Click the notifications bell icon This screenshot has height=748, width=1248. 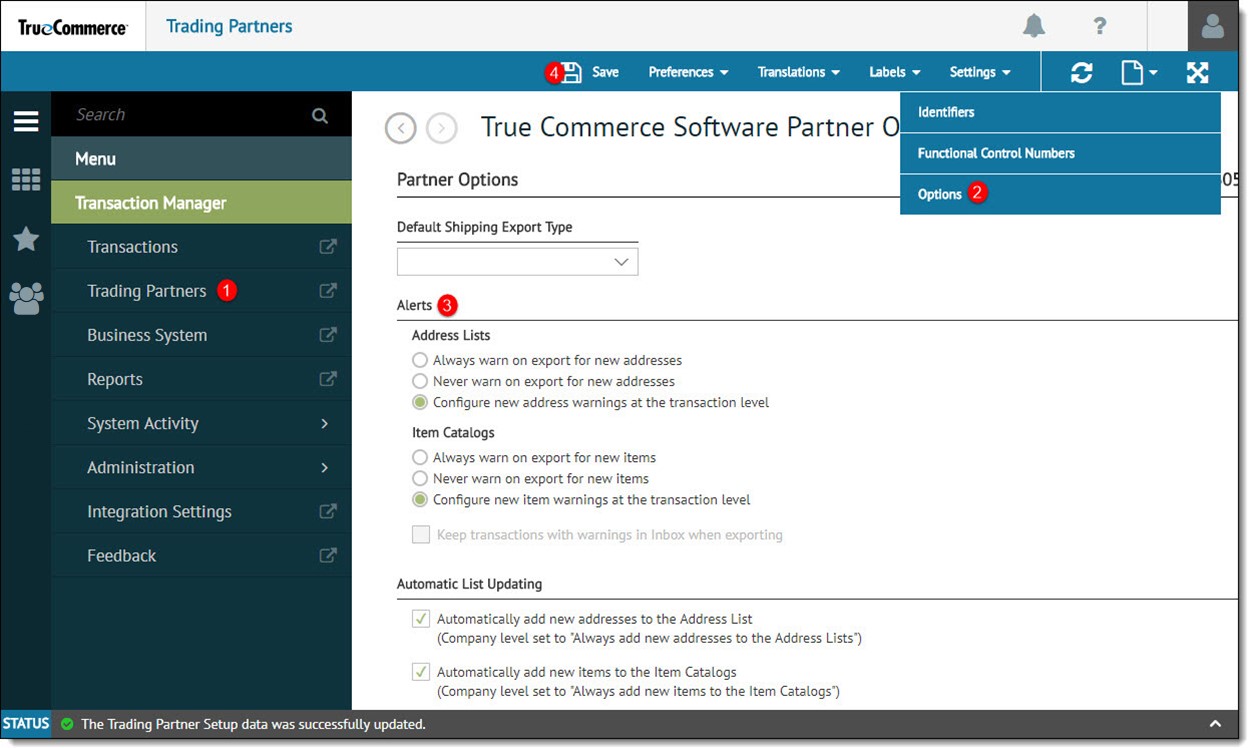tap(1034, 26)
